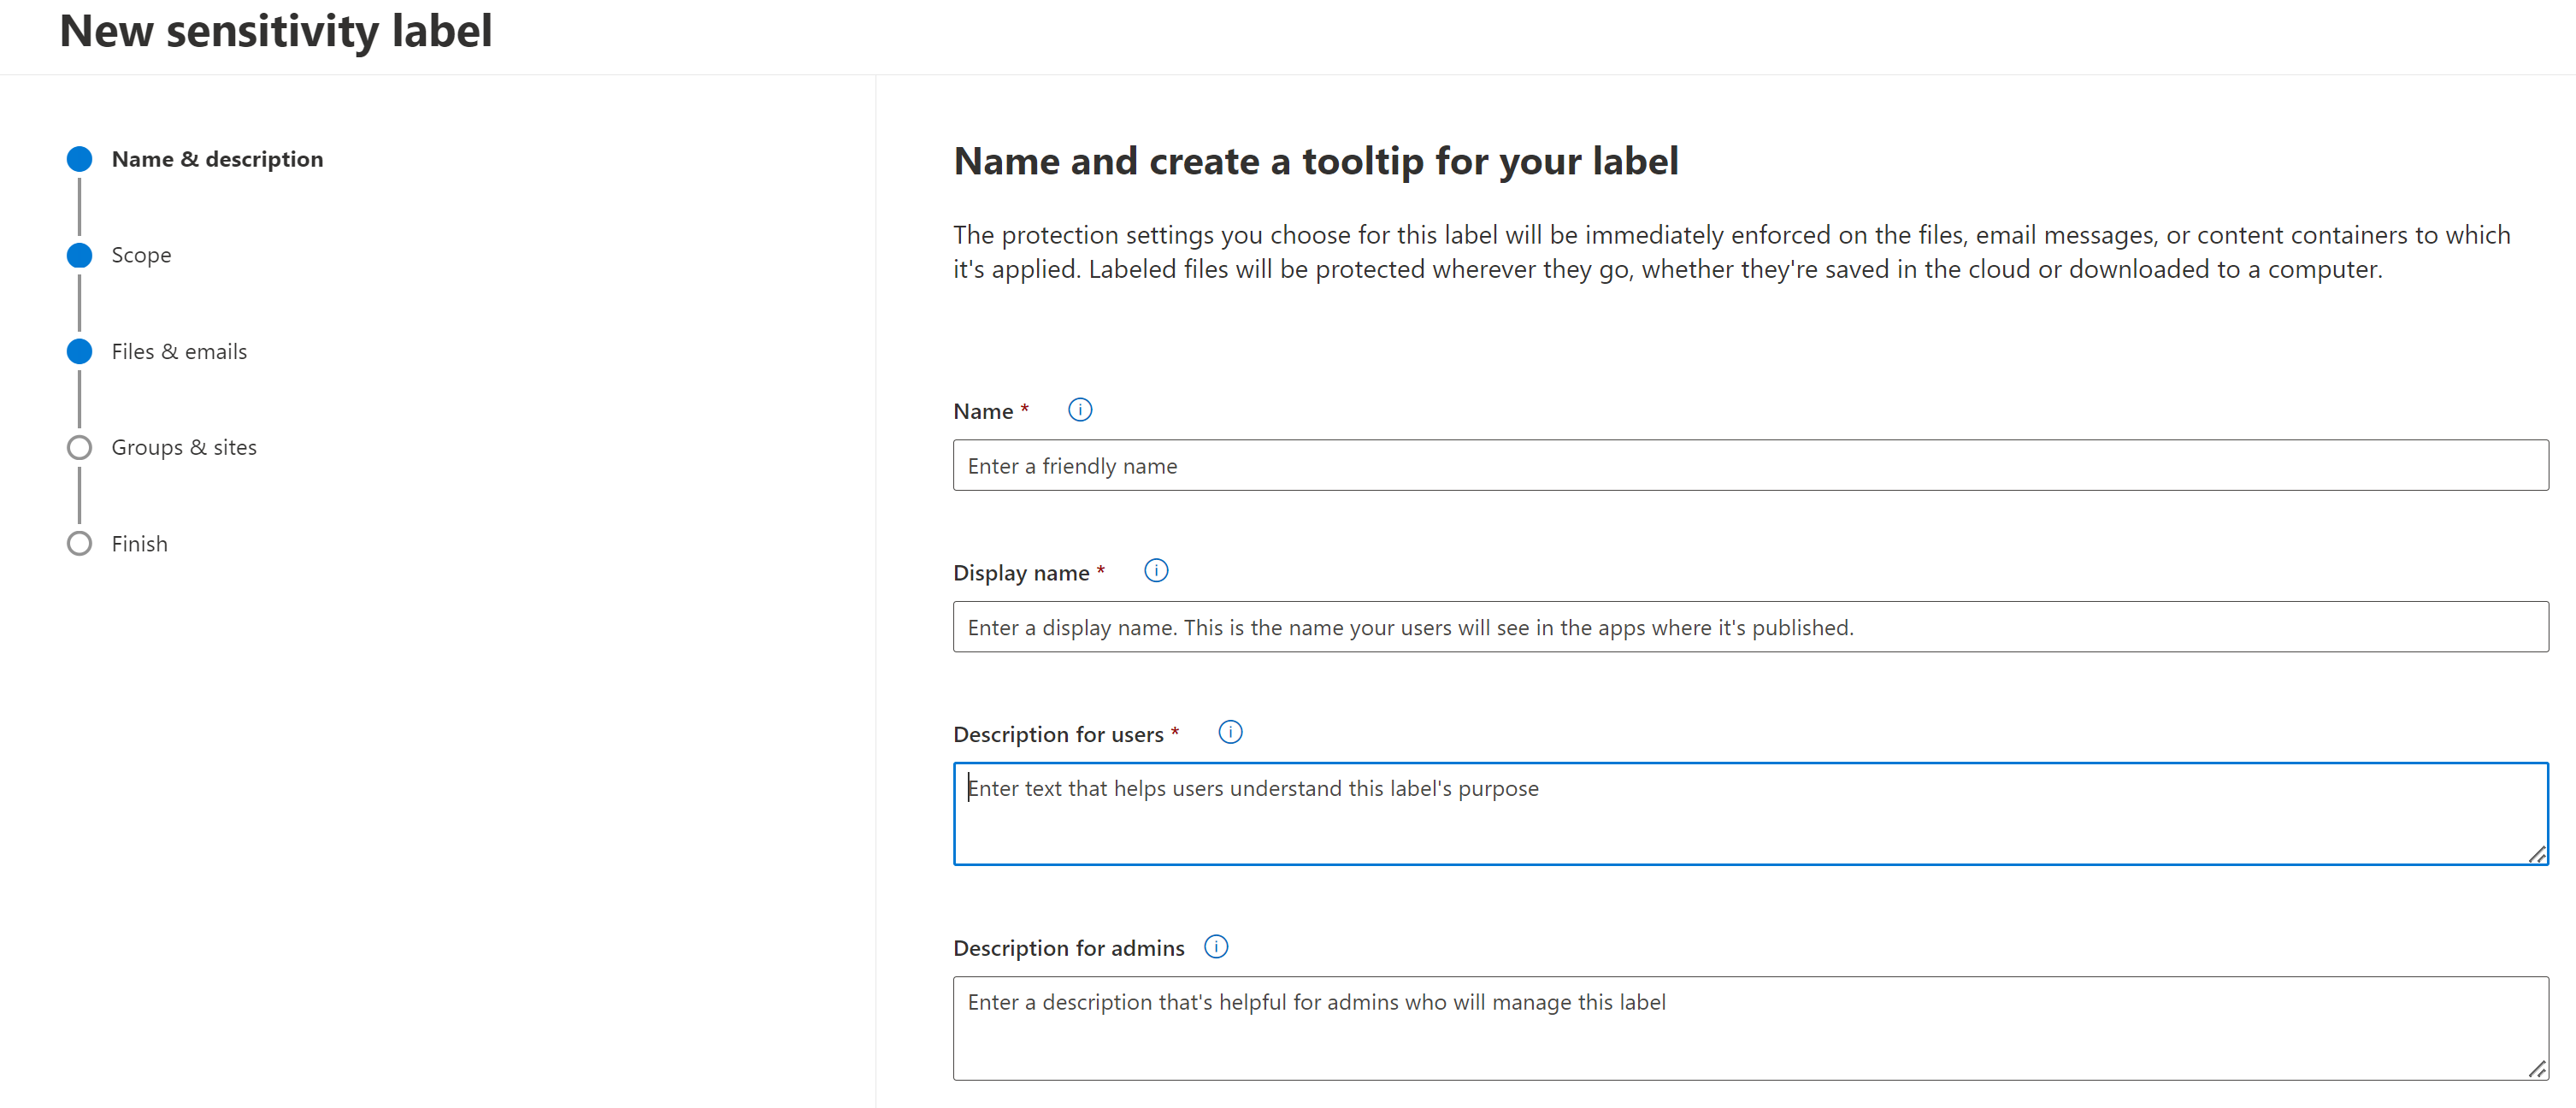
Task: Show the info tooltip for Description for admins
Action: point(1216,947)
